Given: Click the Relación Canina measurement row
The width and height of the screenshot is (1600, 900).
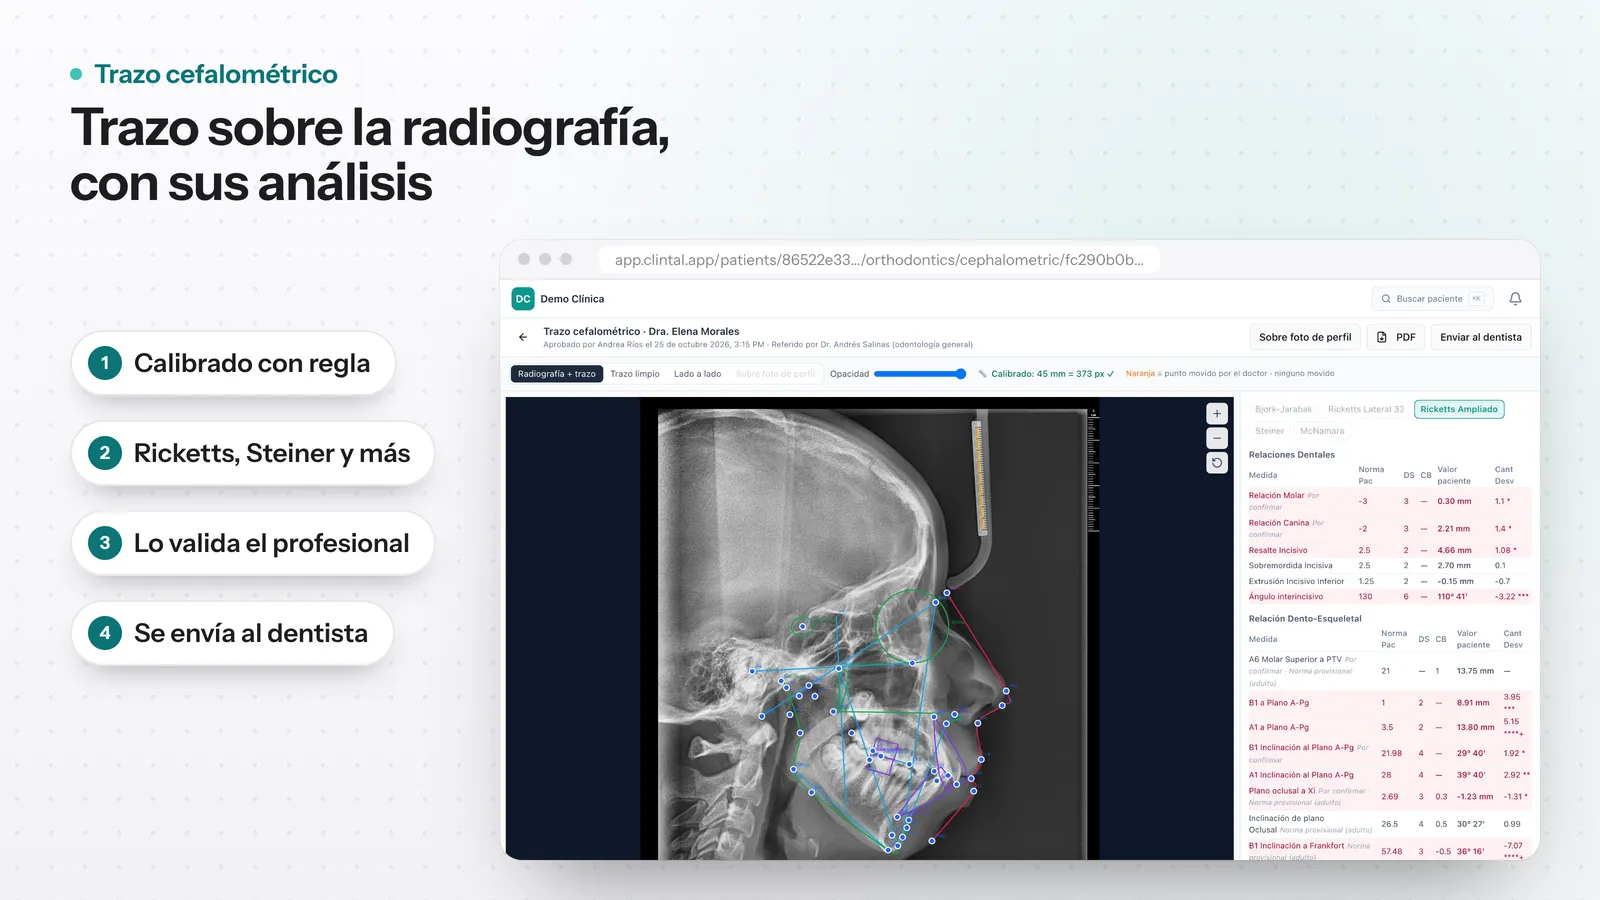Looking at the screenshot, I should coord(1389,528).
